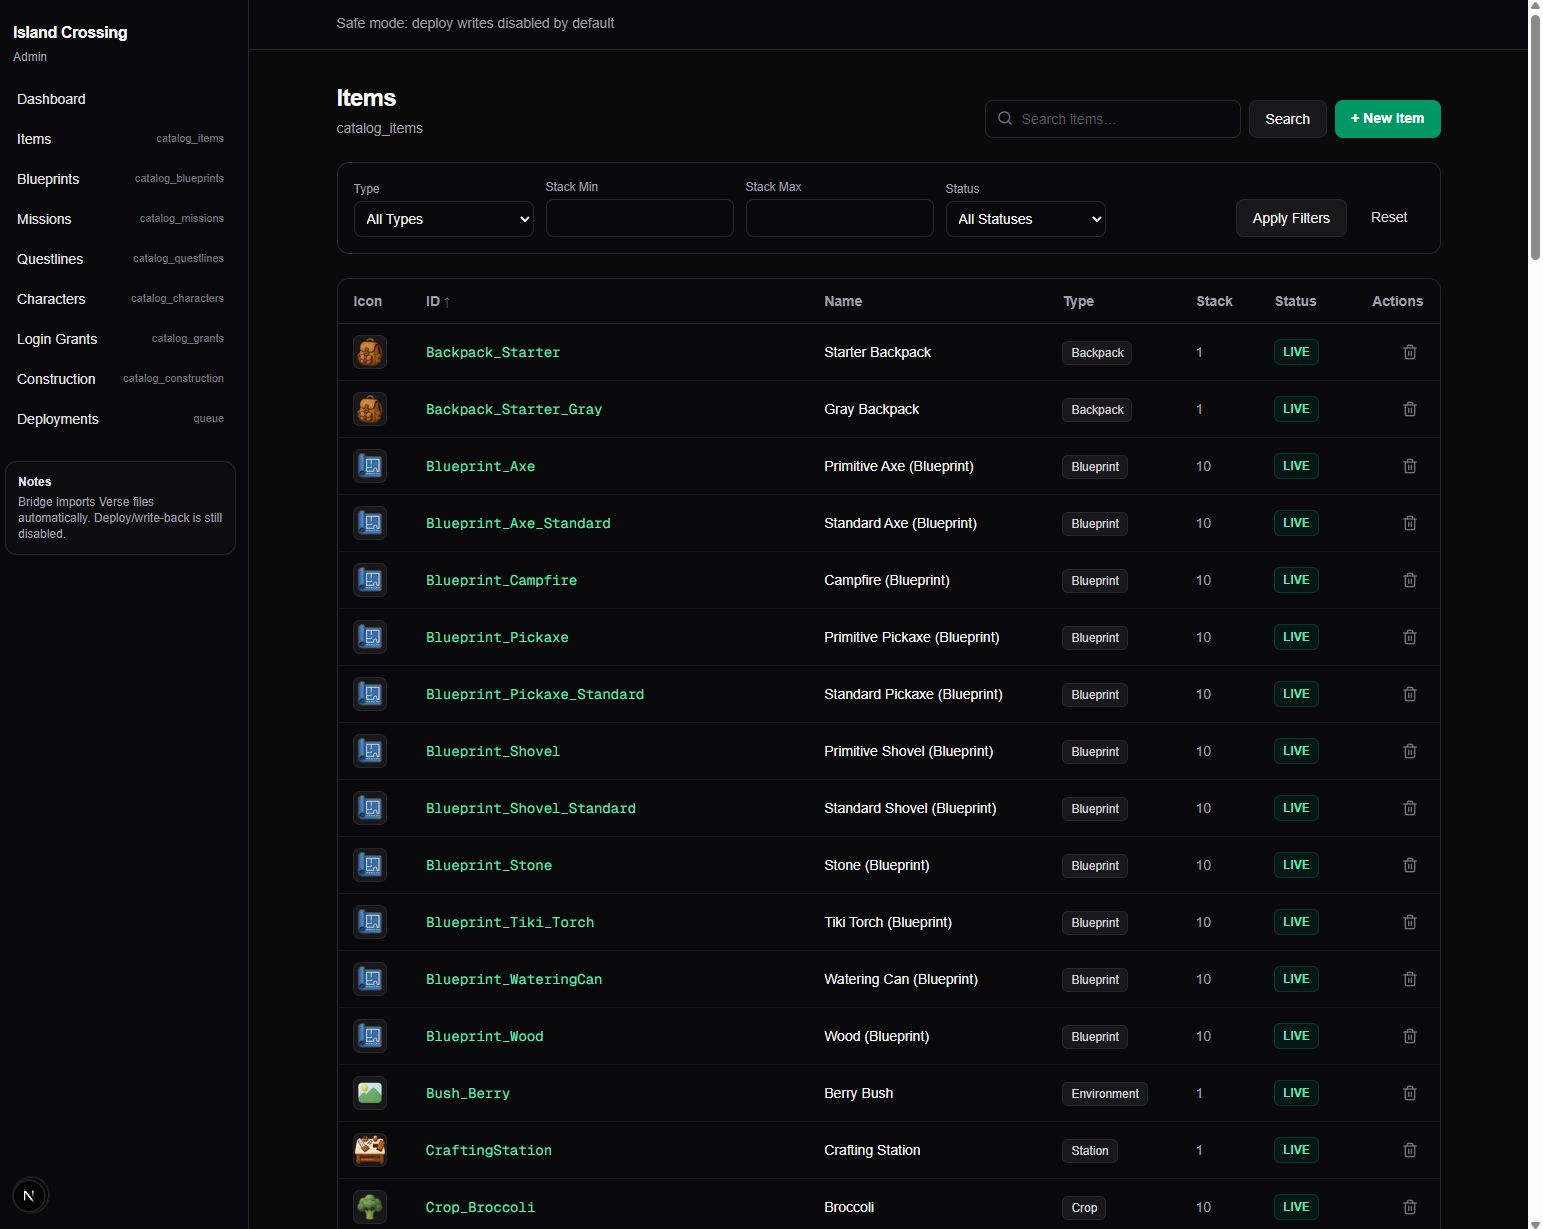Delete the Backpack_Starter item via trash icon
Image resolution: width=1543 pixels, height=1229 pixels.
tap(1409, 352)
